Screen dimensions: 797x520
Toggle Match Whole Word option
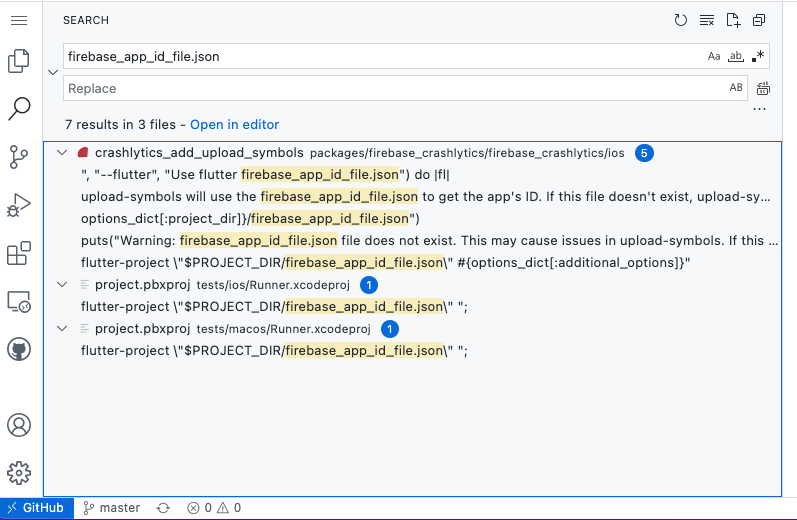tap(735, 56)
